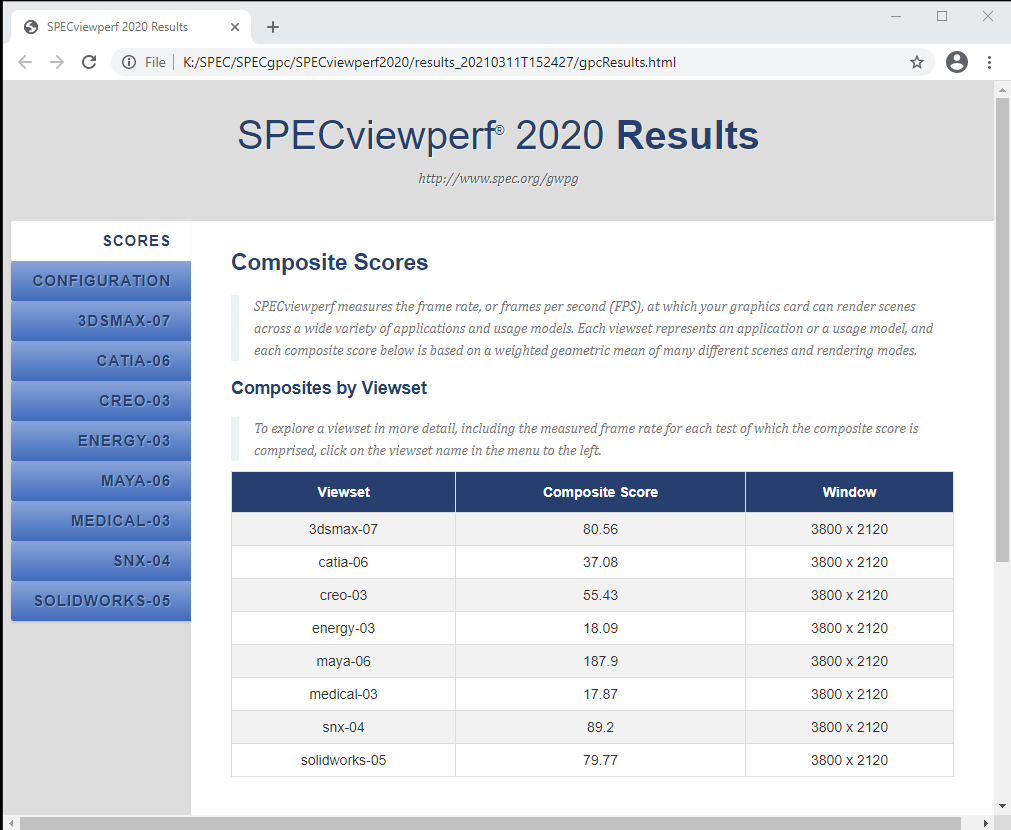Click the 187.9 composite score

pyautogui.click(x=600, y=661)
